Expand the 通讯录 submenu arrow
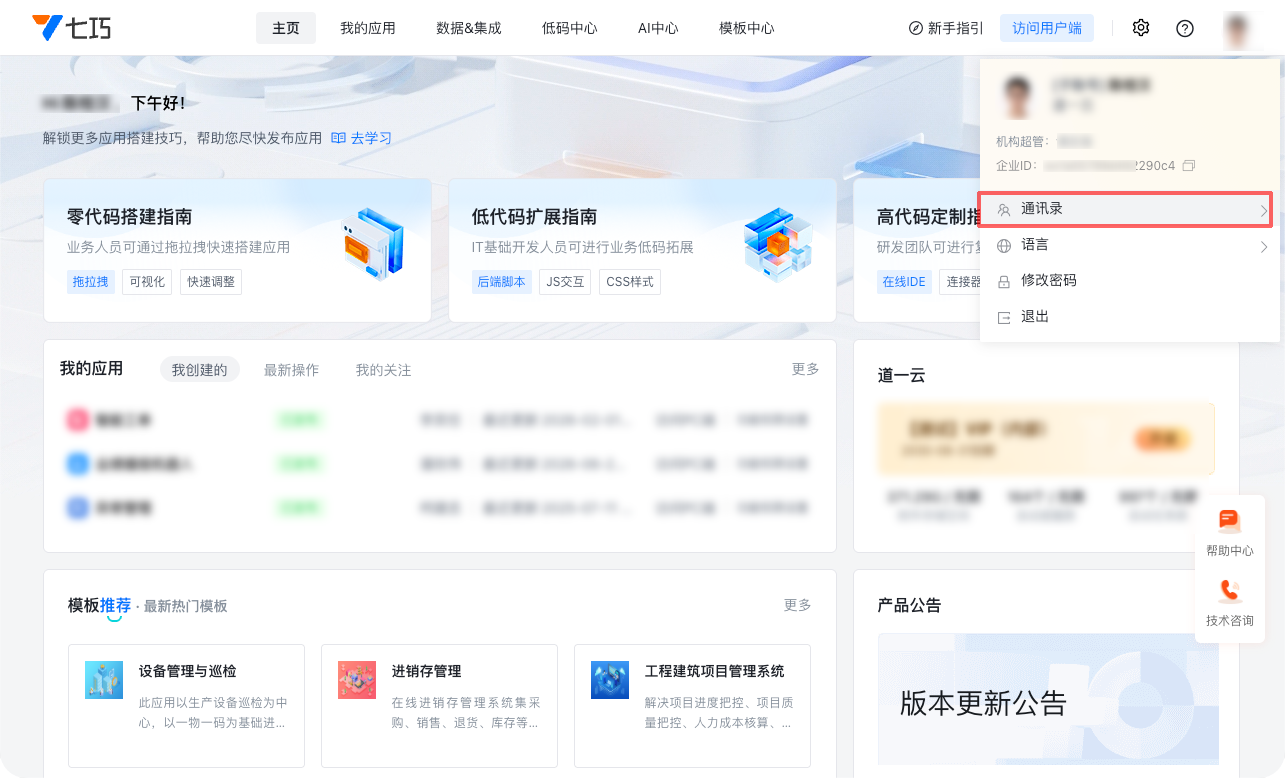Screen dimensions: 1285x778 (x=1264, y=211)
